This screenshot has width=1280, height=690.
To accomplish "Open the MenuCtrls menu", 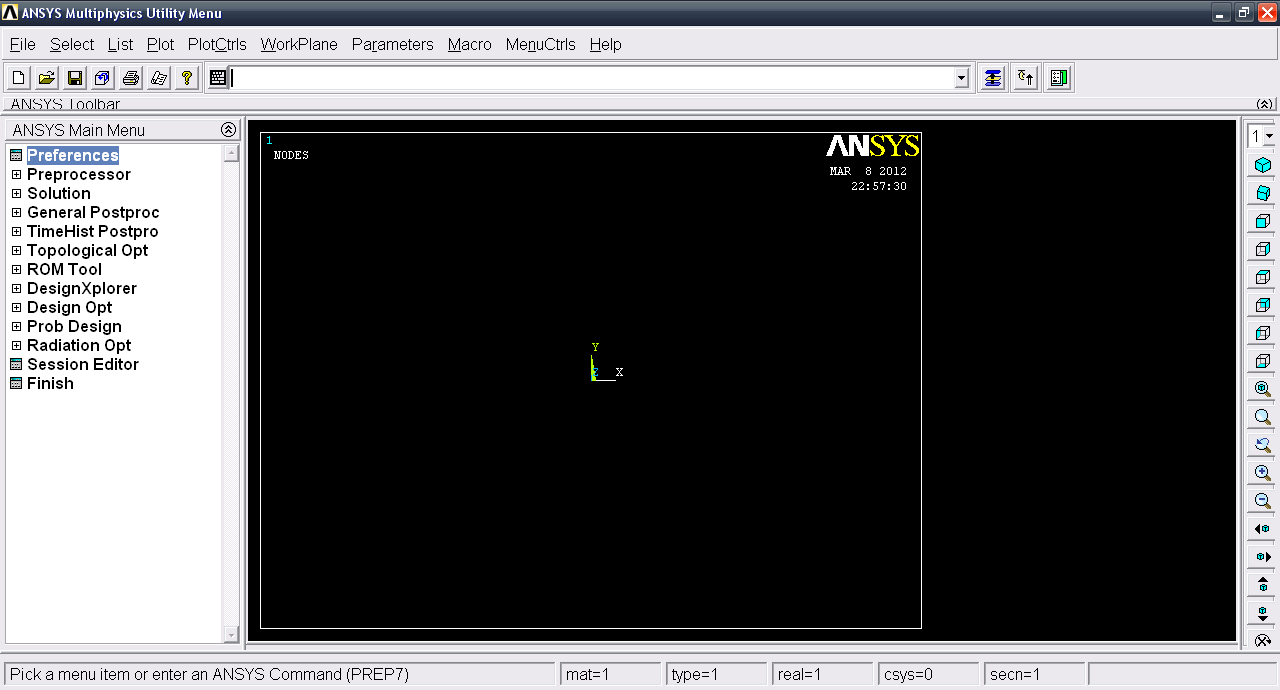I will tap(541, 44).
